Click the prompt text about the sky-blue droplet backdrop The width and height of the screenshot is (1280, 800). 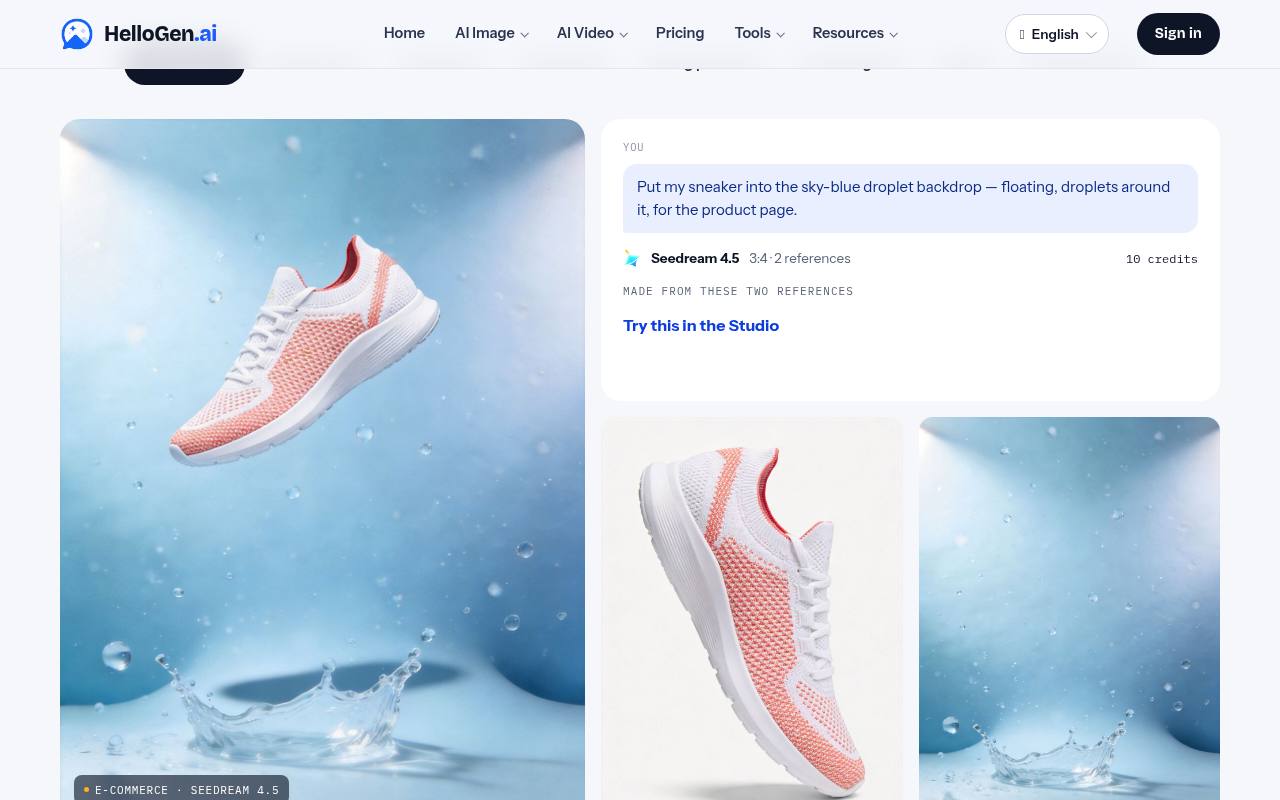pos(910,198)
